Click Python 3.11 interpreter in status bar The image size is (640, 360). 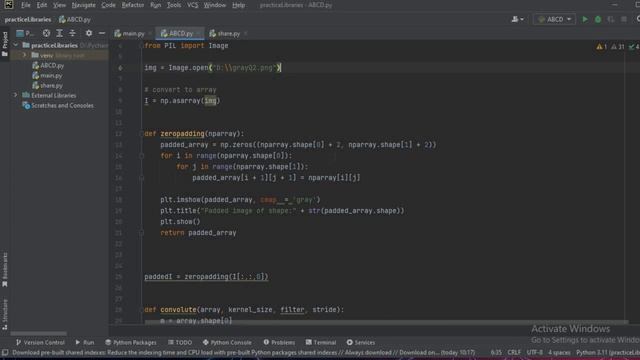(x=608, y=352)
